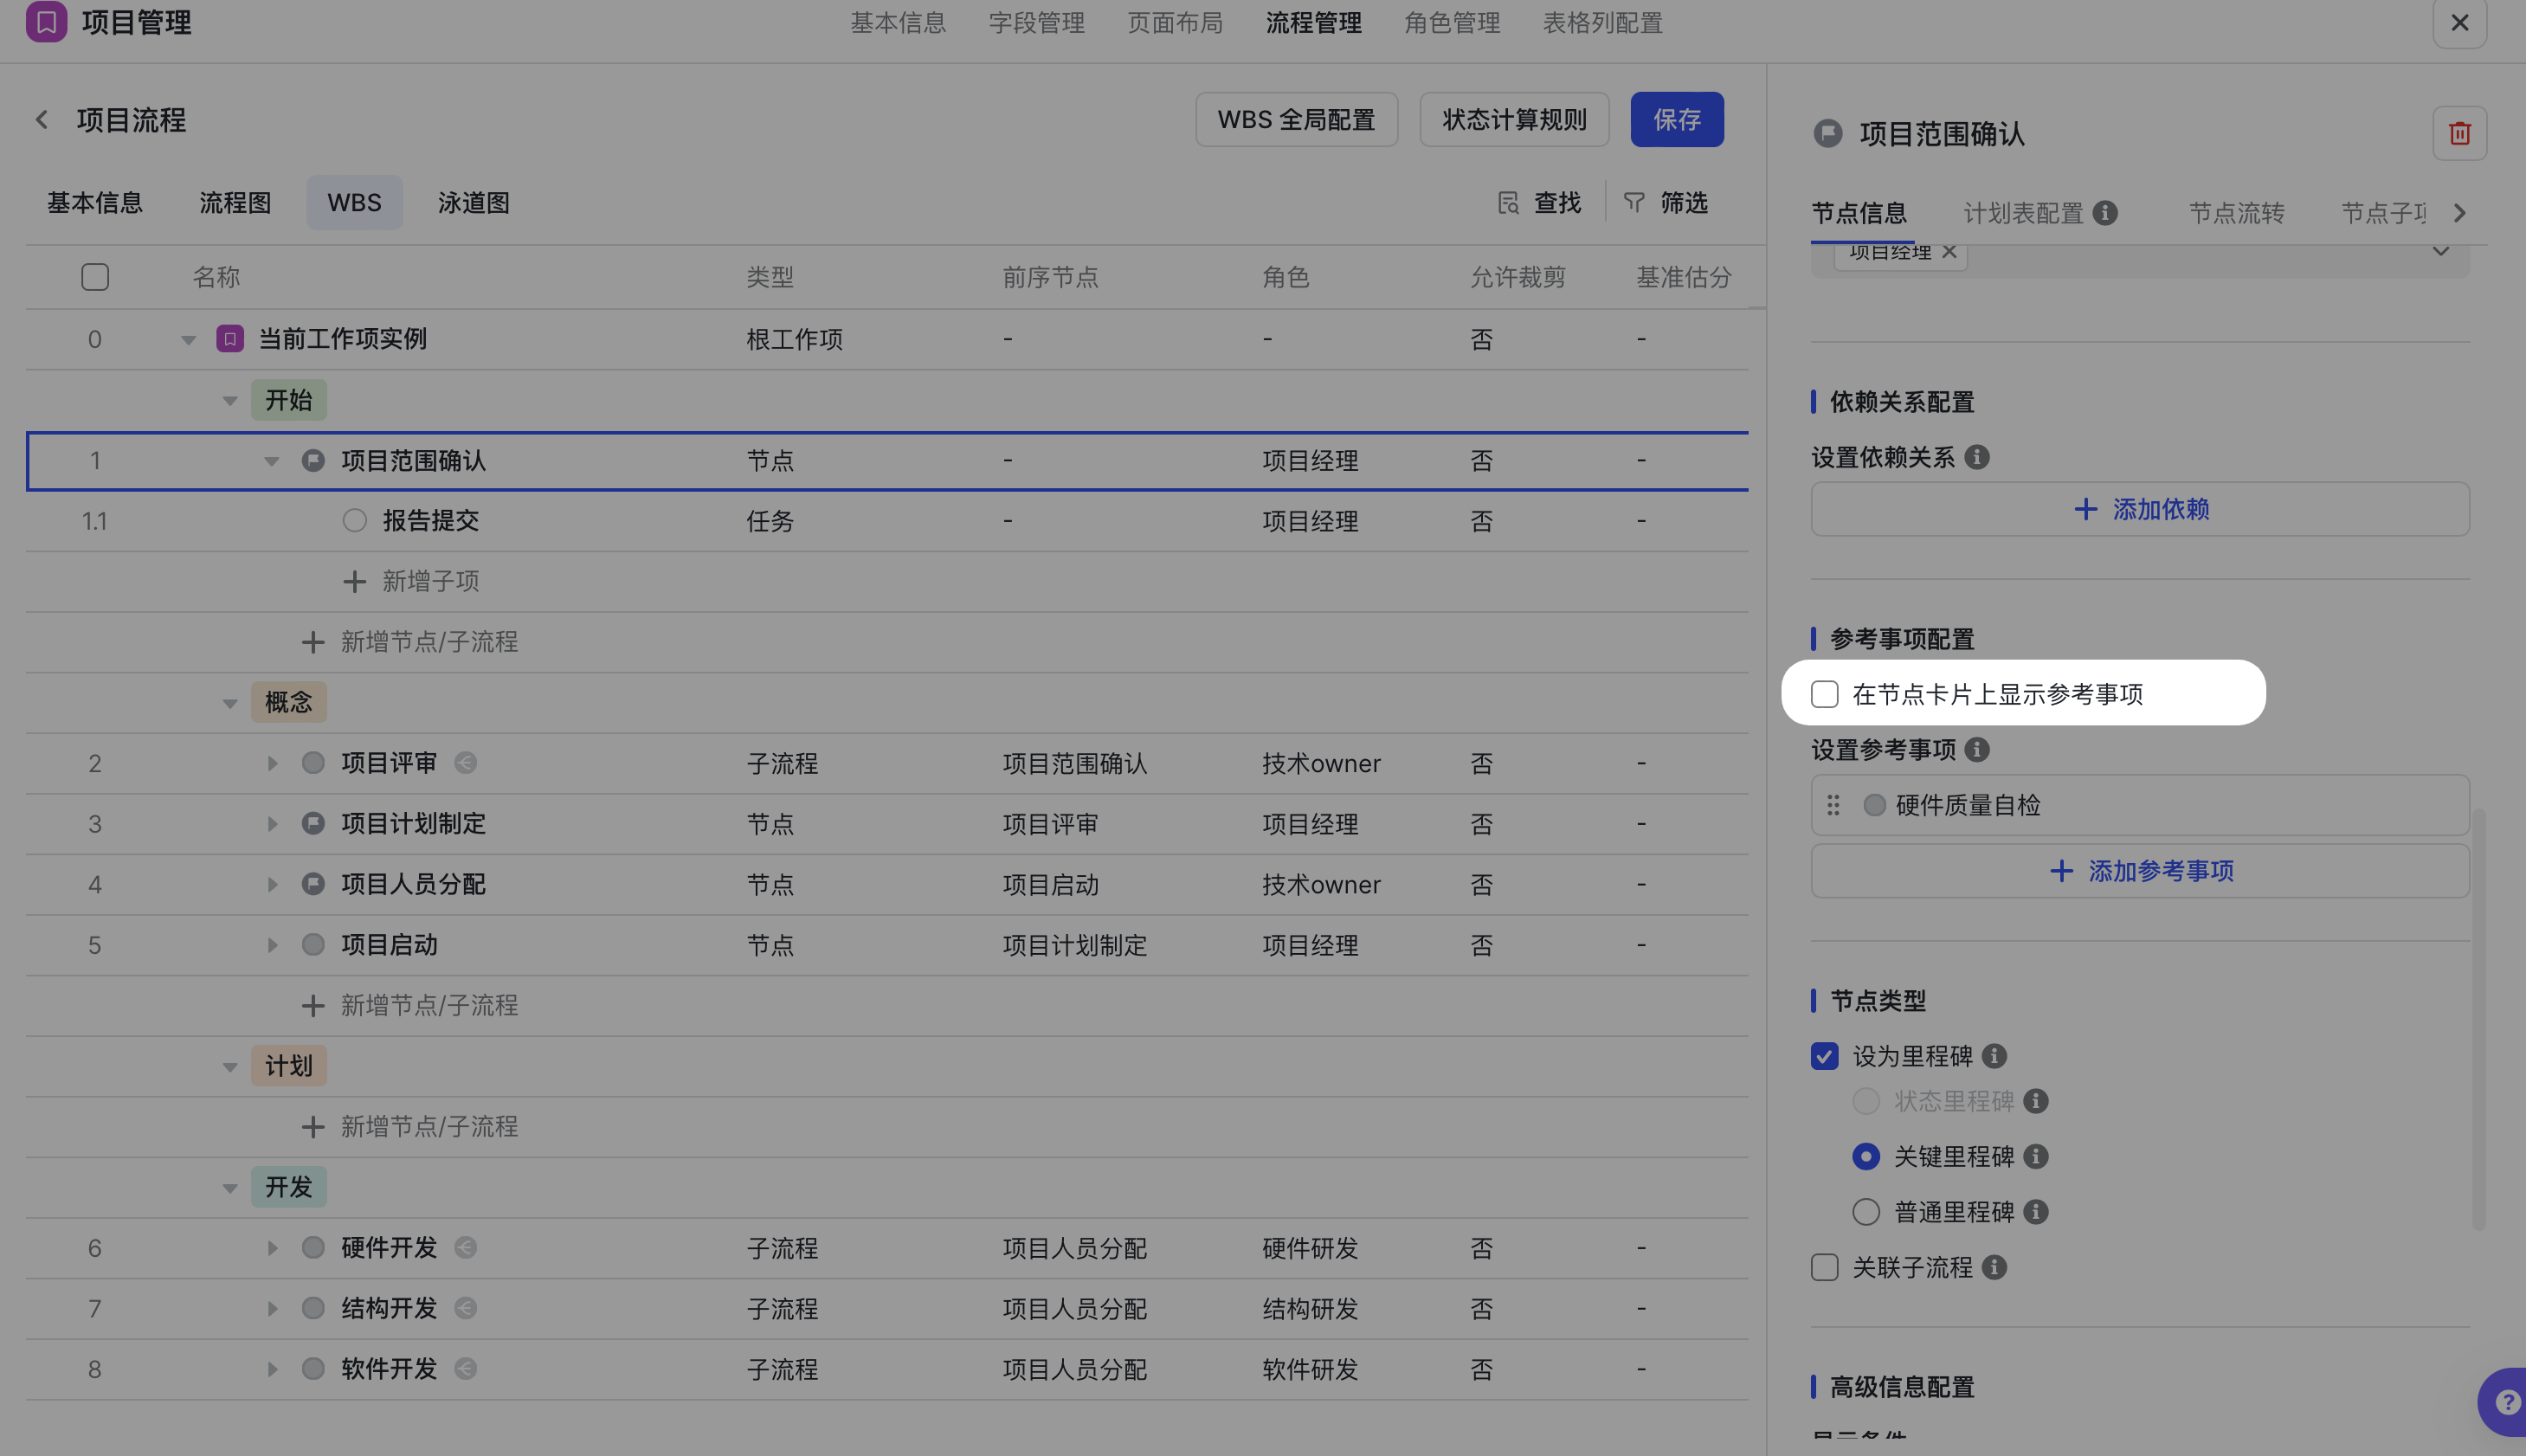Remove the 项目经理 tag with its x
The width and height of the screenshot is (2526, 1456).
(x=1949, y=251)
